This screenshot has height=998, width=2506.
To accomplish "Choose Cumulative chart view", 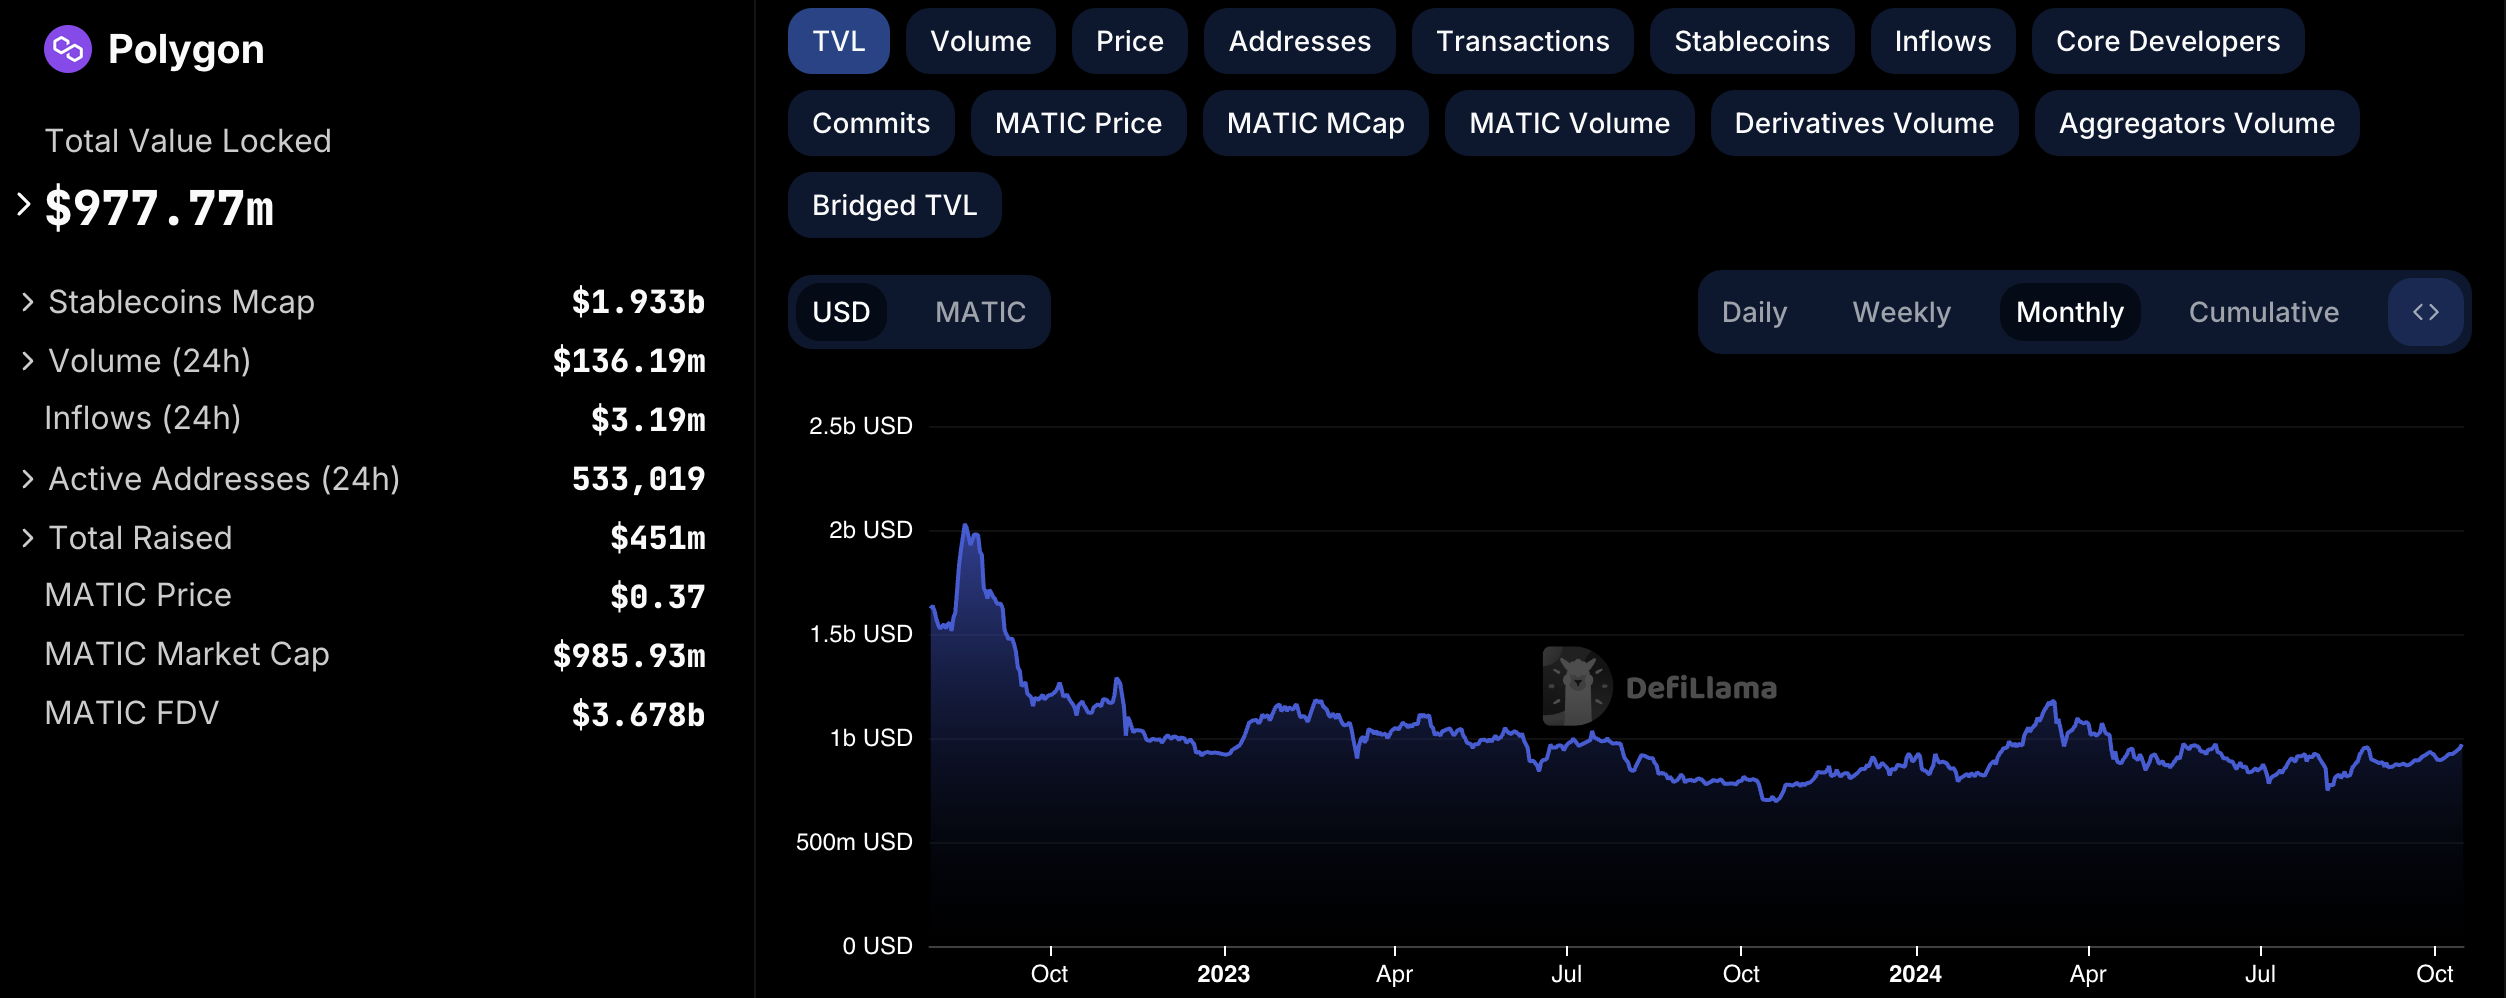I will 2263,312.
